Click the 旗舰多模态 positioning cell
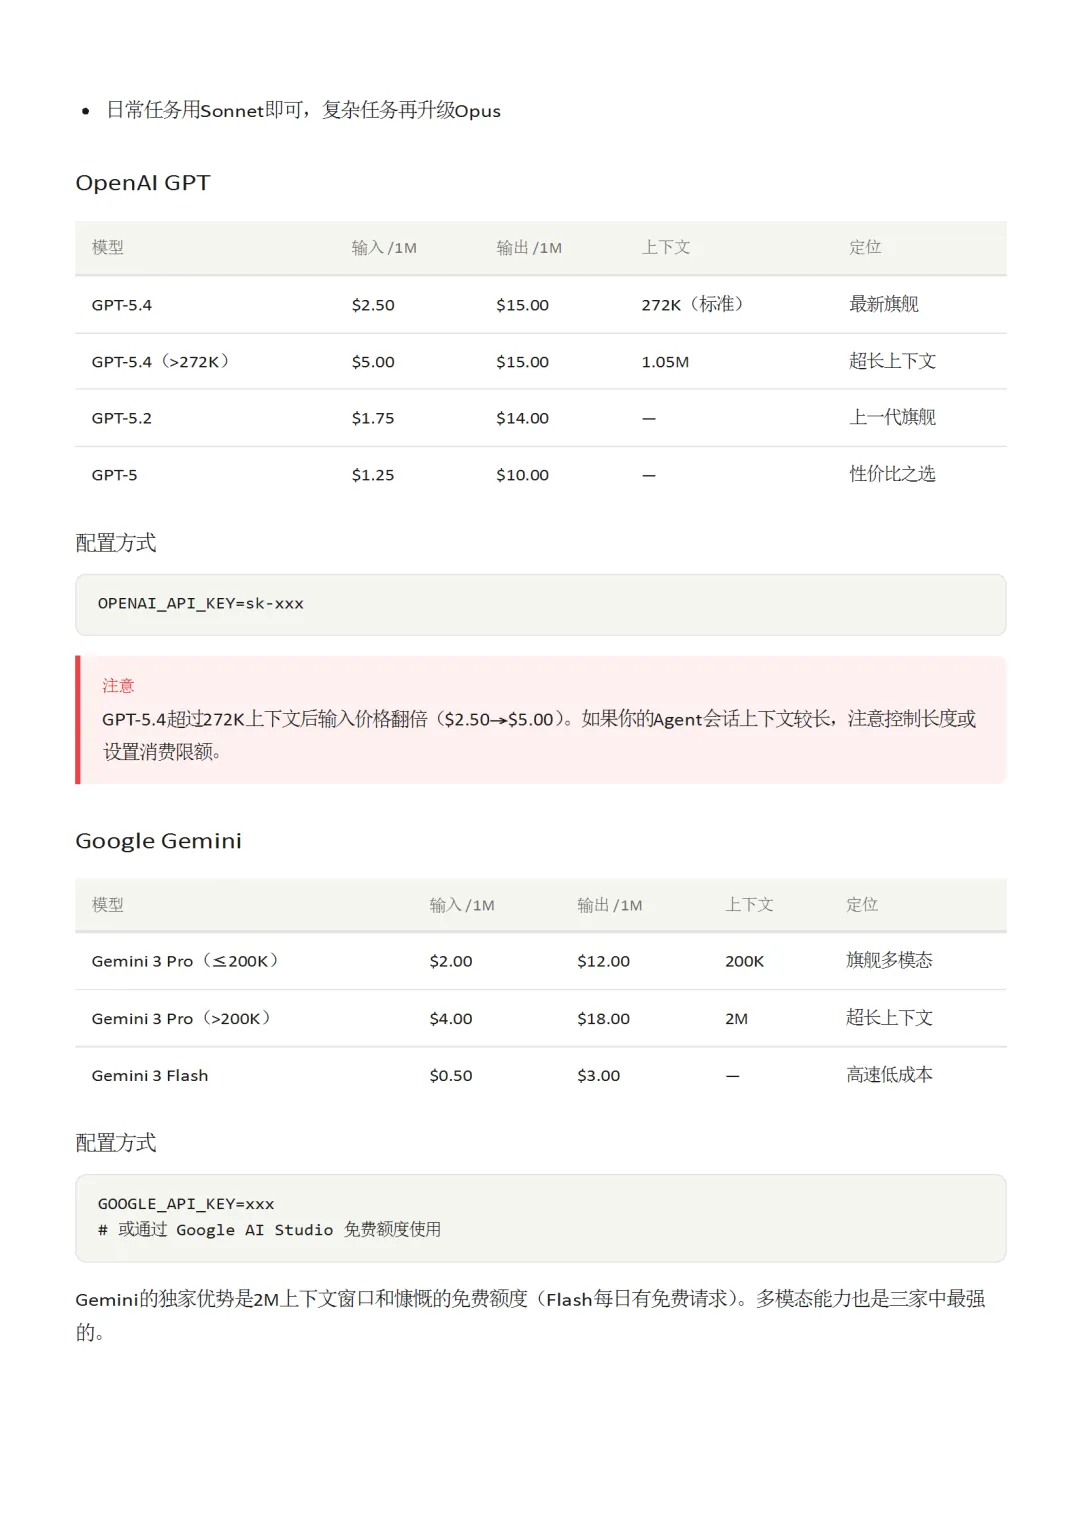Screen dimensions: 1080x1528 pyautogui.click(x=889, y=960)
